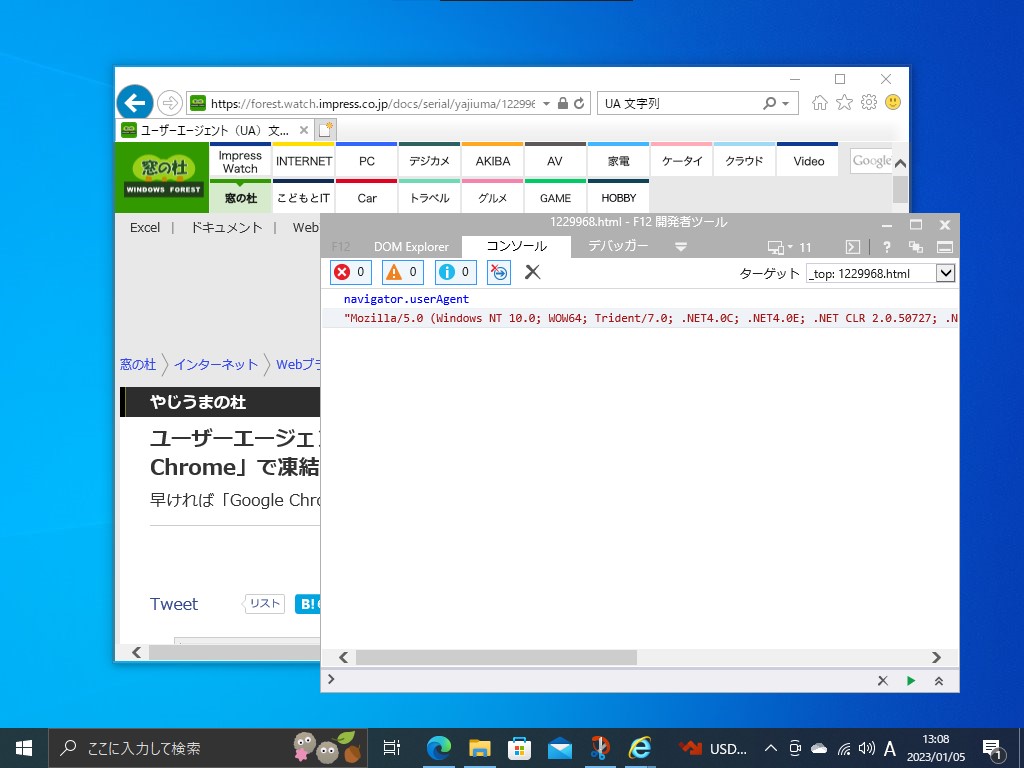The width and height of the screenshot is (1024, 768).
Task: Unpin developer tools into a separate window
Action: (x=916, y=247)
